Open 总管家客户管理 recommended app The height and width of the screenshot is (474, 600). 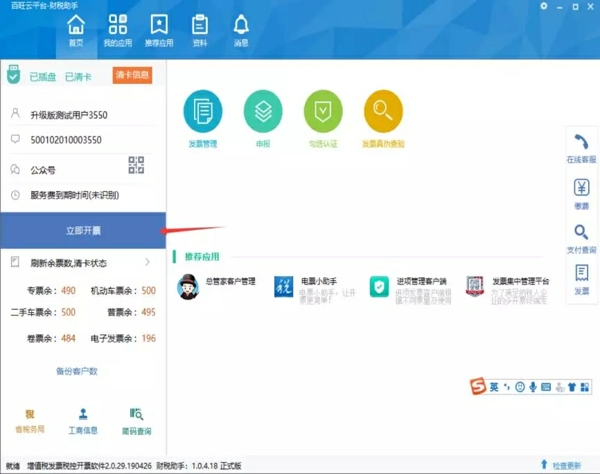[x=215, y=287]
